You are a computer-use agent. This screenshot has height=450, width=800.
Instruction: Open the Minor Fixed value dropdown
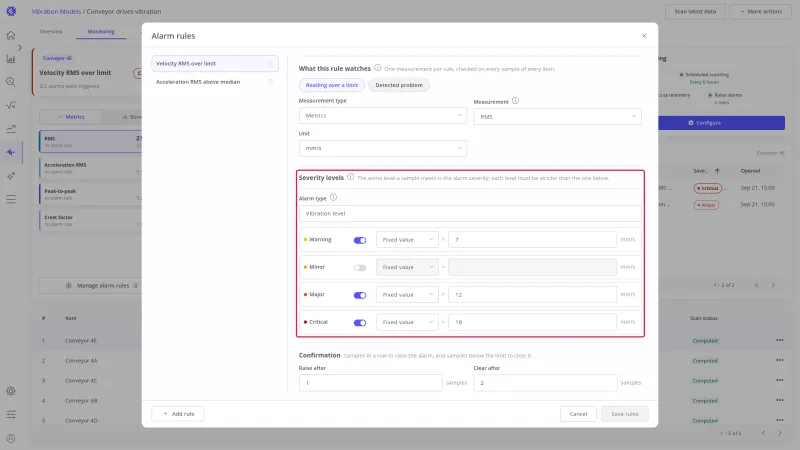click(x=407, y=267)
